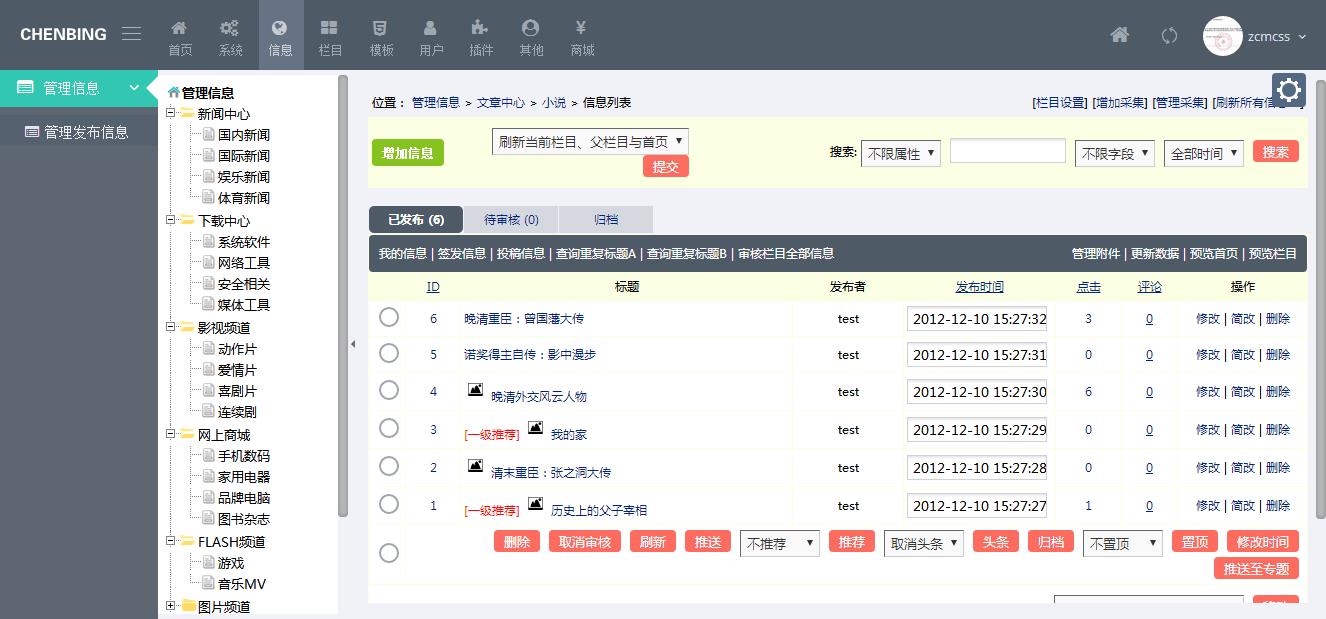Click the image icon beside 清末重臣：张之洞大传
Image resolution: width=1326 pixels, height=619 pixels.
[476, 466]
